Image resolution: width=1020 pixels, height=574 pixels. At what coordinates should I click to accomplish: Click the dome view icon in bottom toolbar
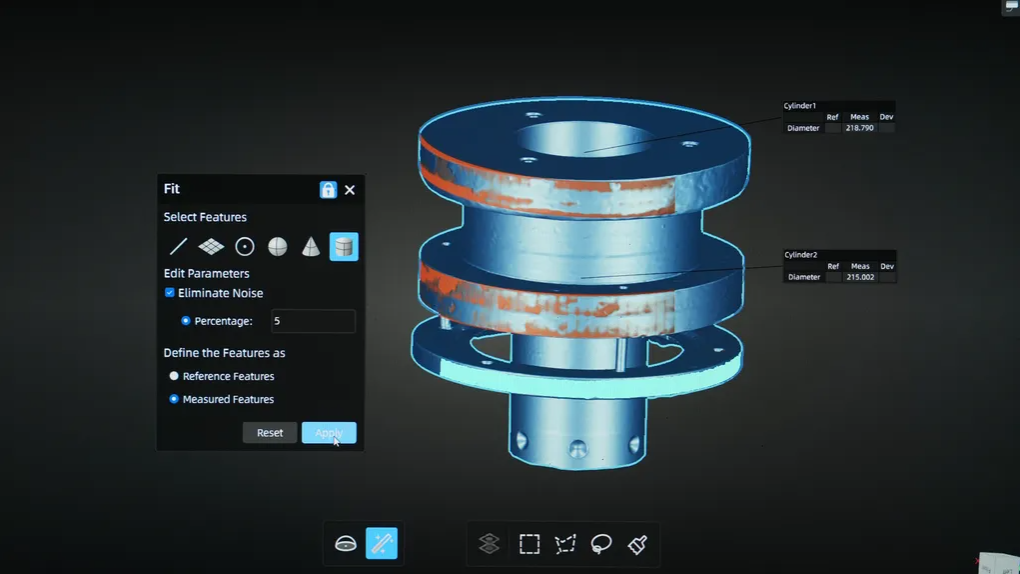(345, 543)
